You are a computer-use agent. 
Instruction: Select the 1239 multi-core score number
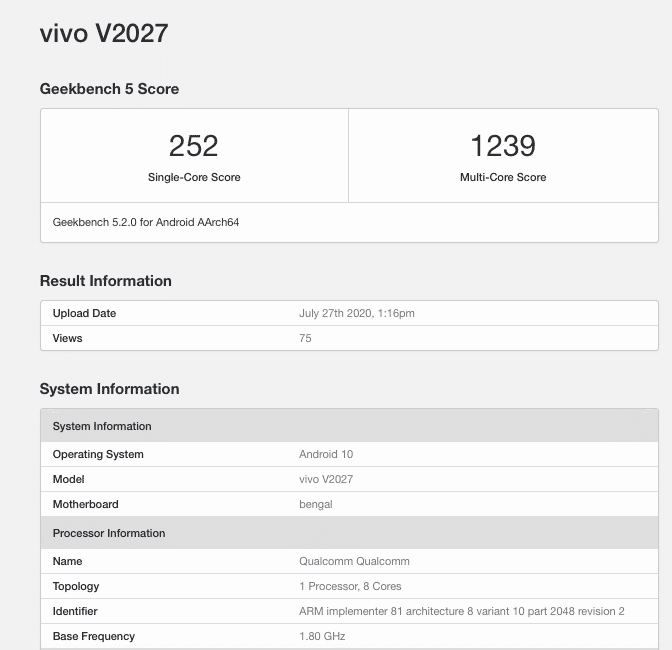pyautogui.click(x=503, y=146)
